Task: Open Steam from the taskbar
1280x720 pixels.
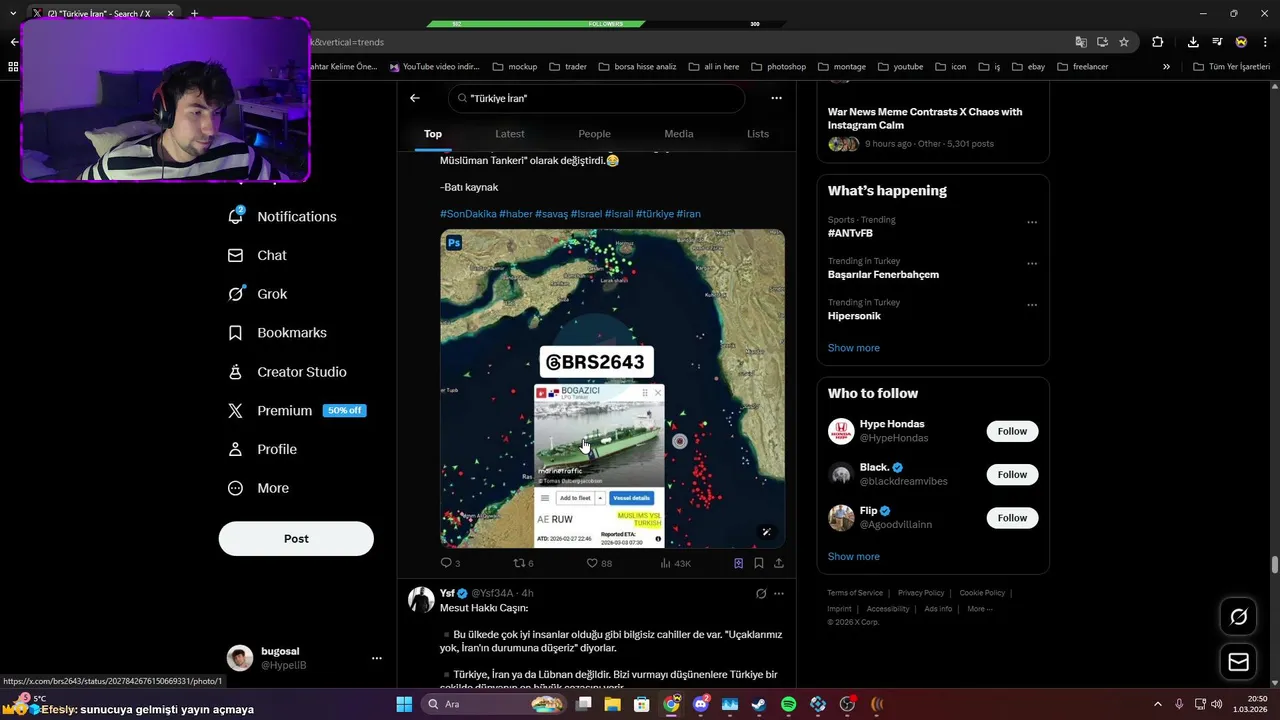Action: (x=759, y=704)
